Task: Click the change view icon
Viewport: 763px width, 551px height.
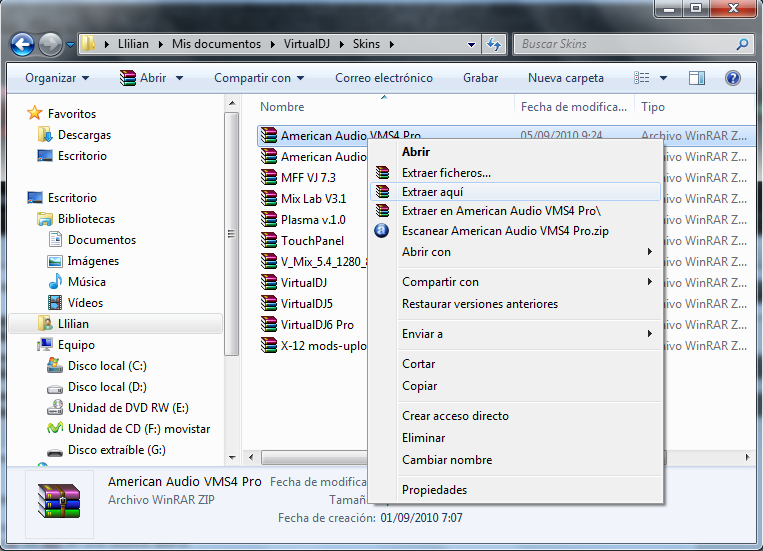Action: pos(641,78)
